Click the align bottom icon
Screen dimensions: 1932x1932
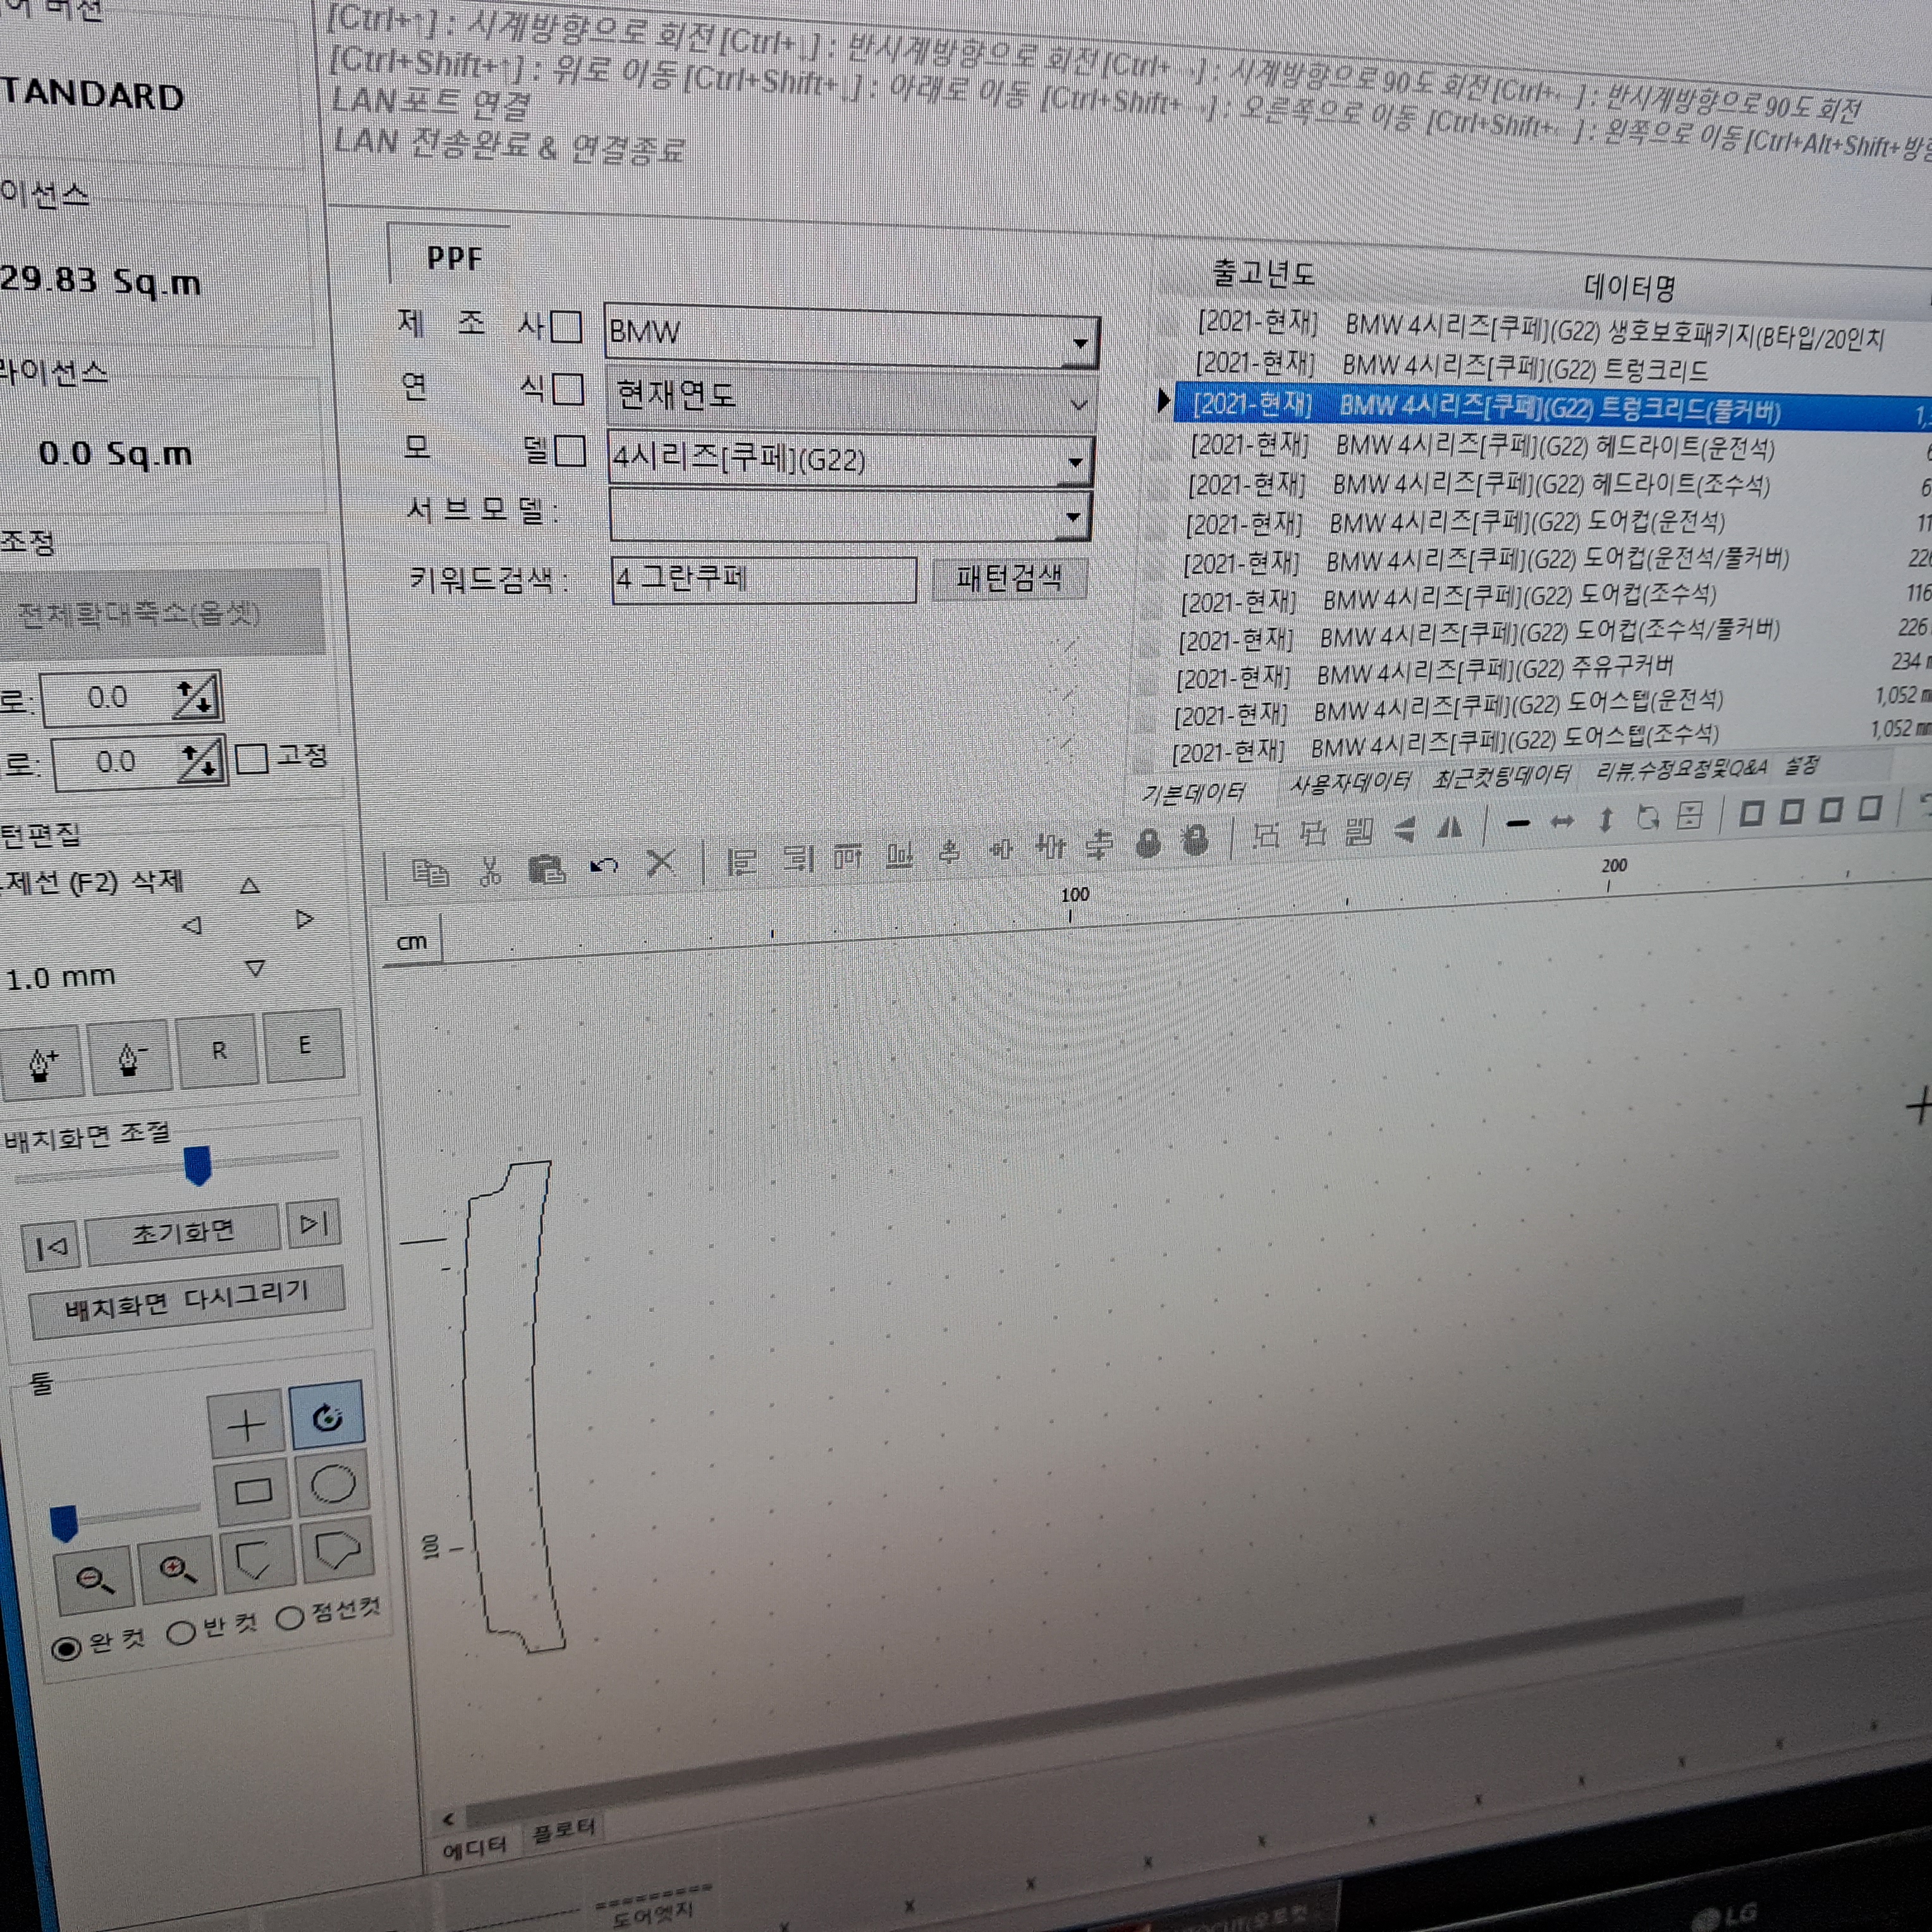[x=899, y=854]
